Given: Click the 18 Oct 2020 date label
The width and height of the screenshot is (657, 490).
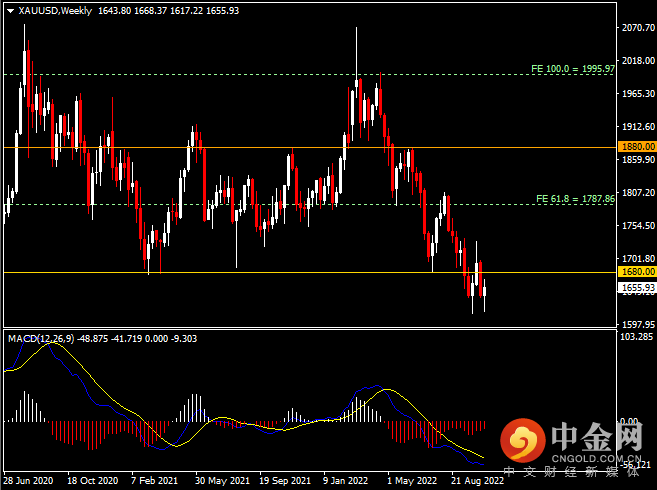Looking at the screenshot, I should point(93,481).
